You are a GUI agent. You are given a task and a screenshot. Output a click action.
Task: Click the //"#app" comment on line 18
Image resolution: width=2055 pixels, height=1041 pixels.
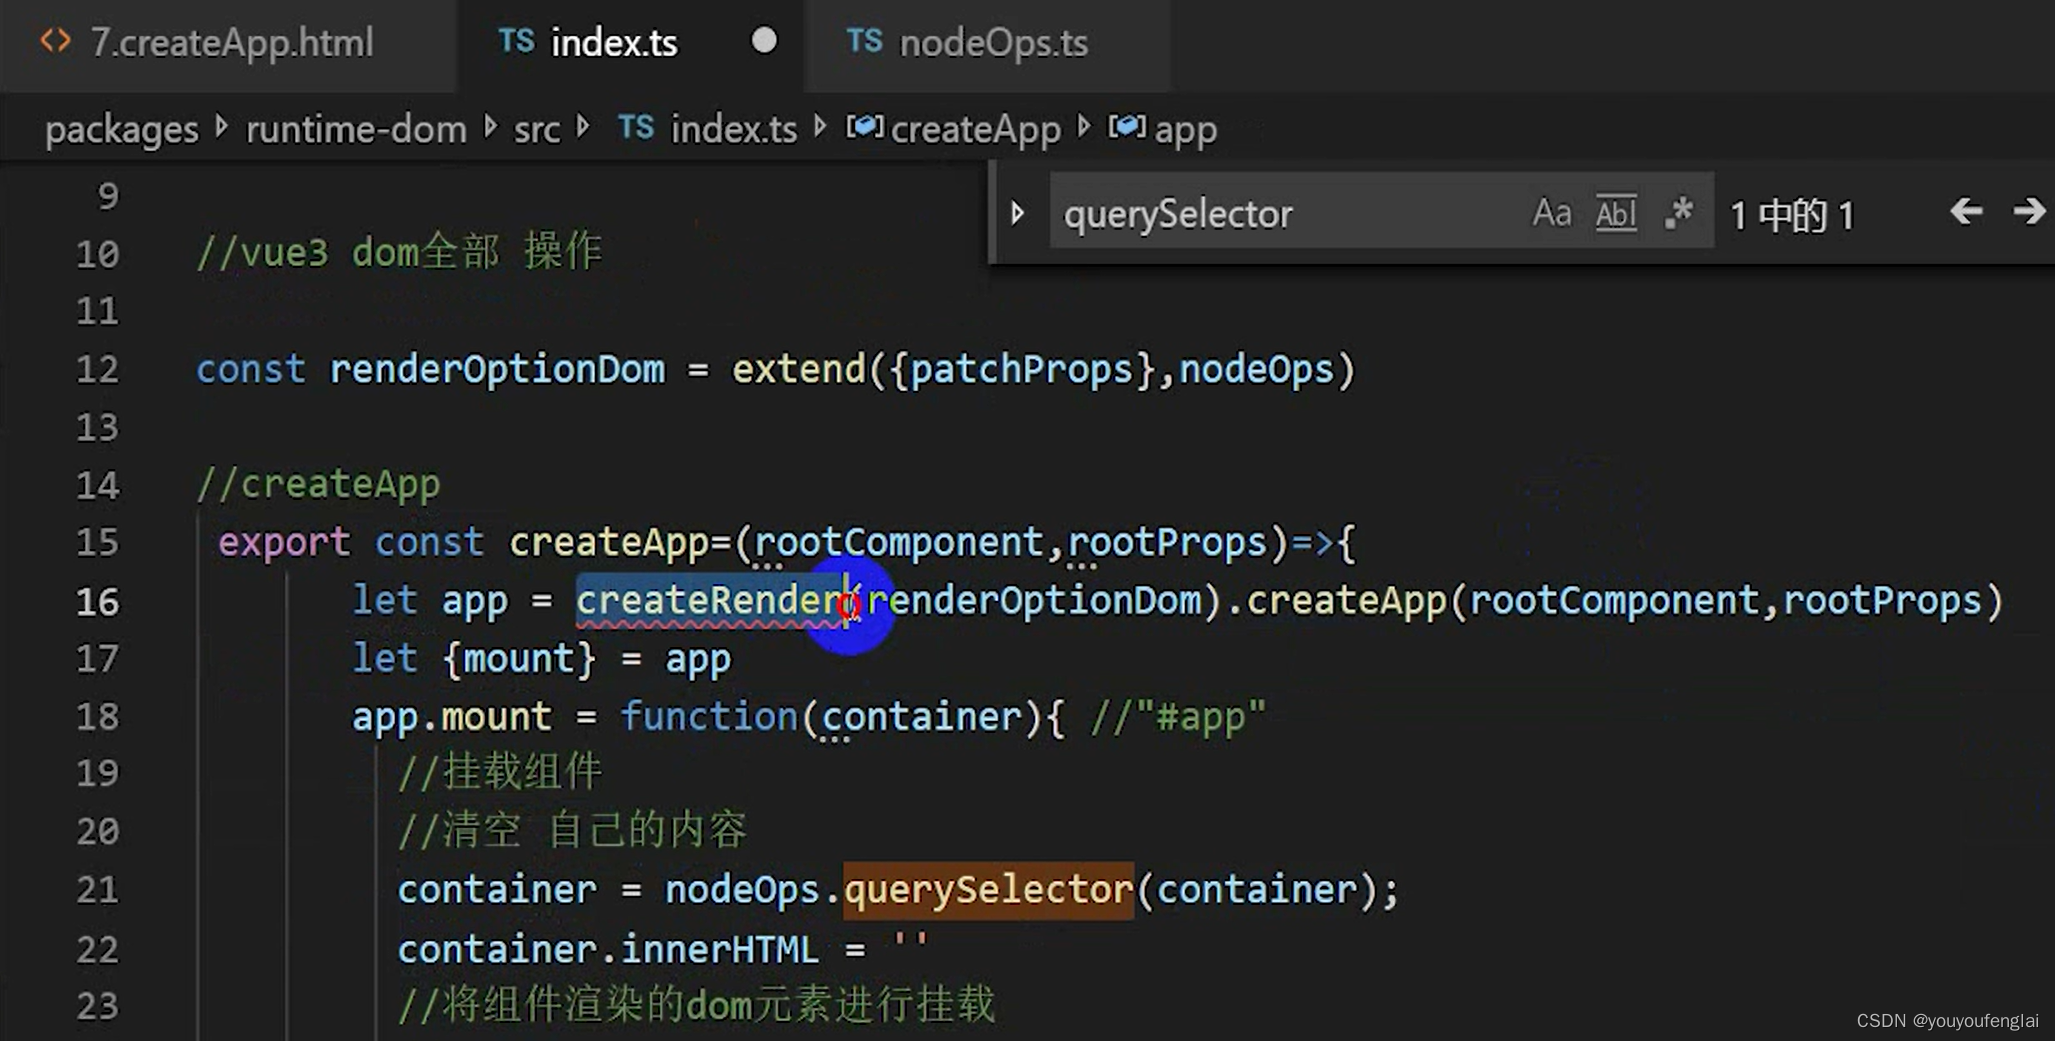tap(1178, 717)
